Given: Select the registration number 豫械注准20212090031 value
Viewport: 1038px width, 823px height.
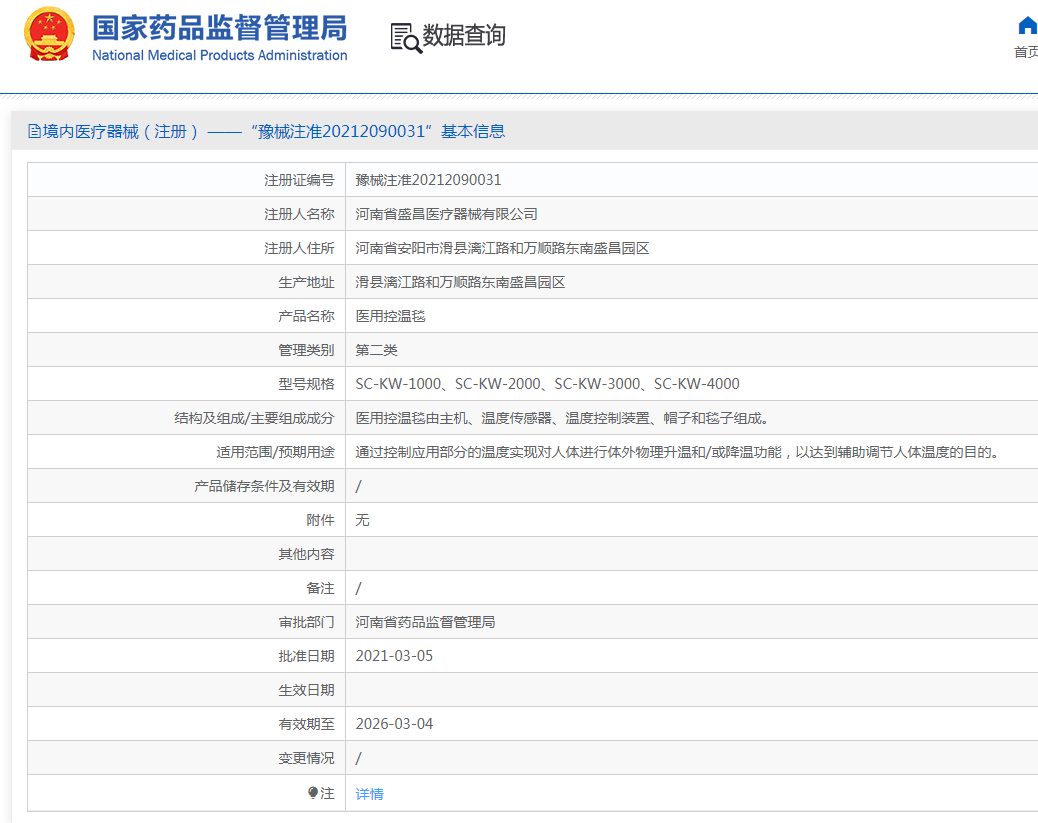Looking at the screenshot, I should (428, 180).
